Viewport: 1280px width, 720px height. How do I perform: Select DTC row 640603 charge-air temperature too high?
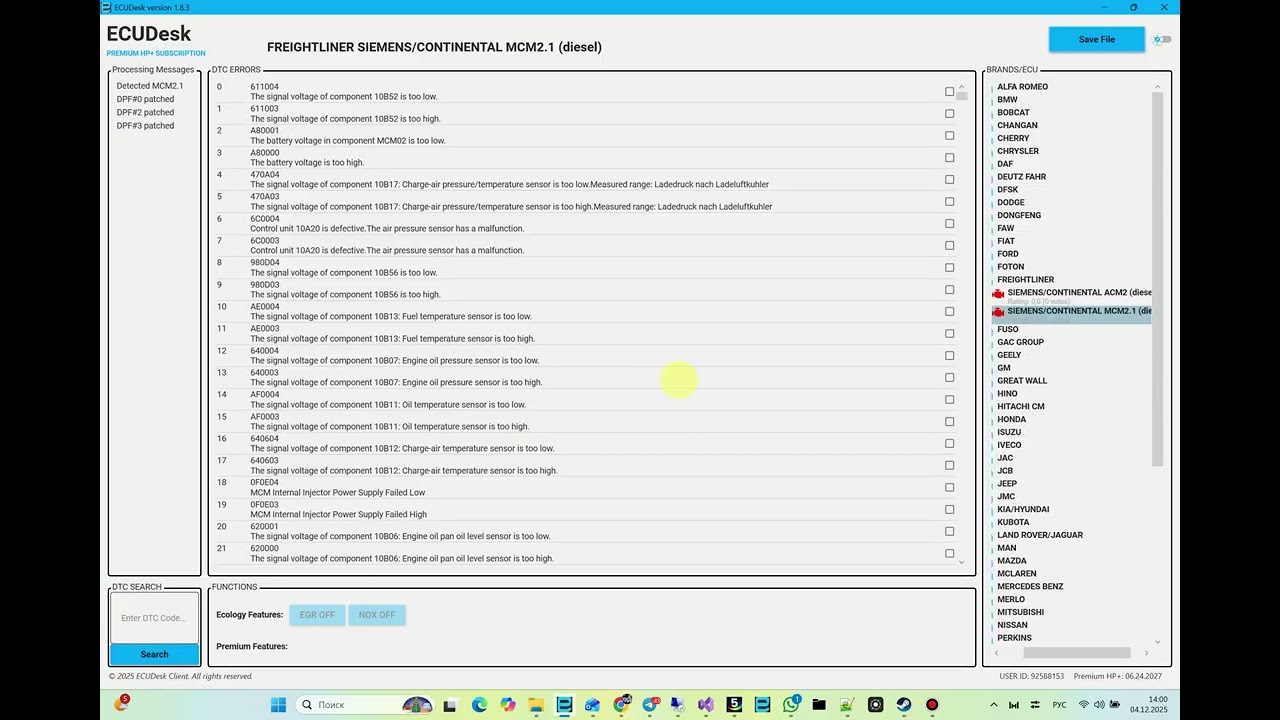[x=586, y=466]
